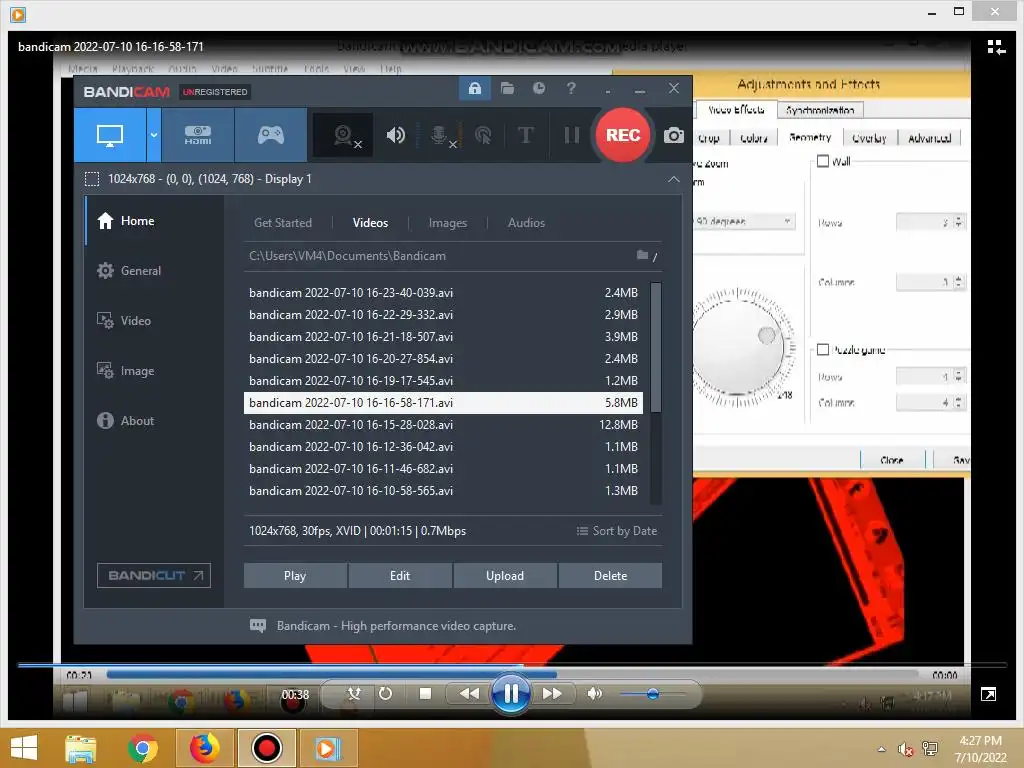This screenshot has width=1024, height=768.
Task: Click the question mark help icon
Action: click(571, 88)
